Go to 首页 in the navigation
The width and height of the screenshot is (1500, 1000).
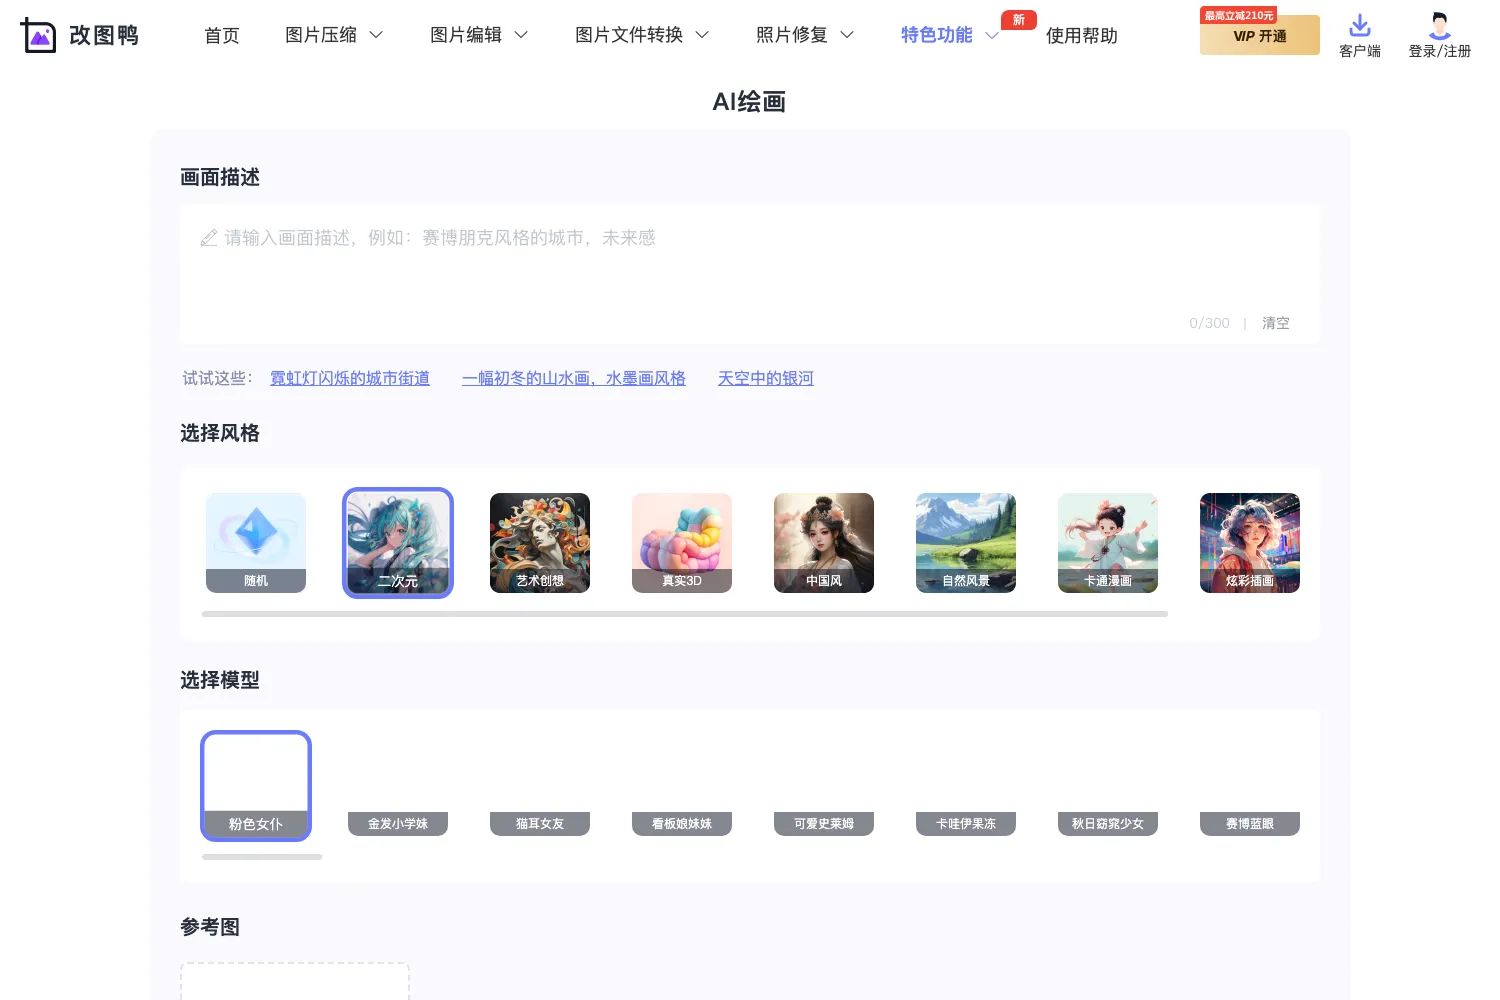222,35
